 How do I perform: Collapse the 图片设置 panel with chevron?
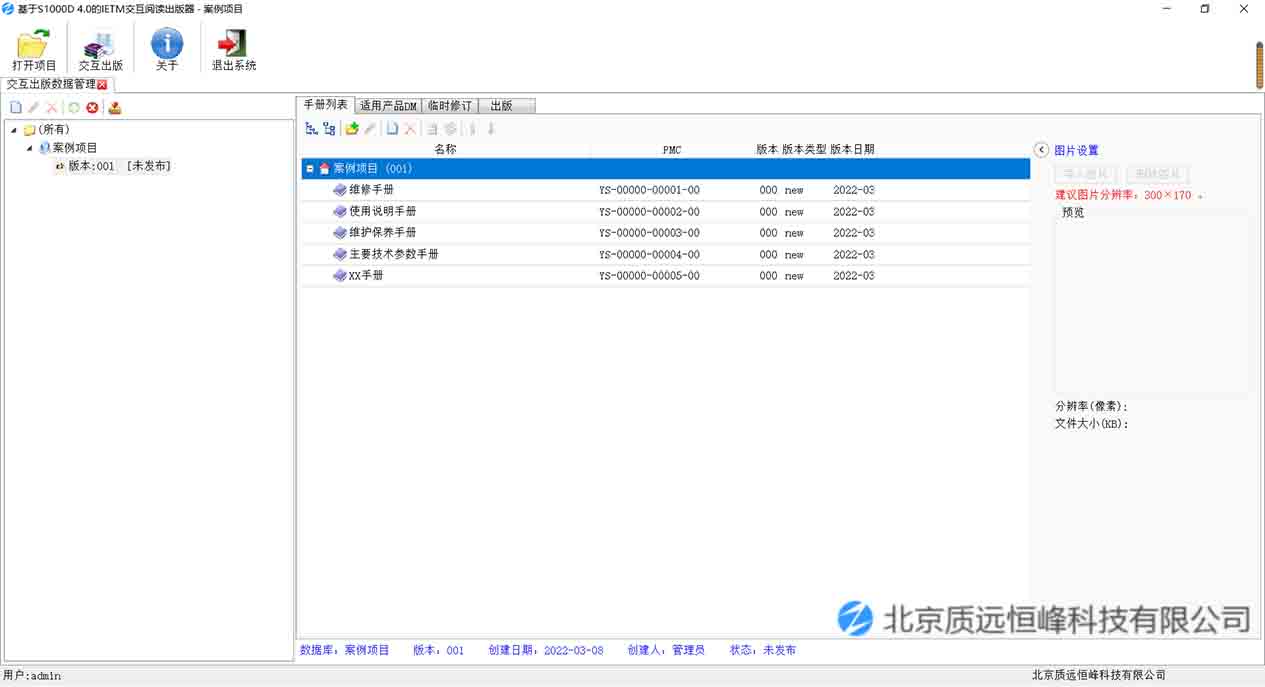[1041, 150]
